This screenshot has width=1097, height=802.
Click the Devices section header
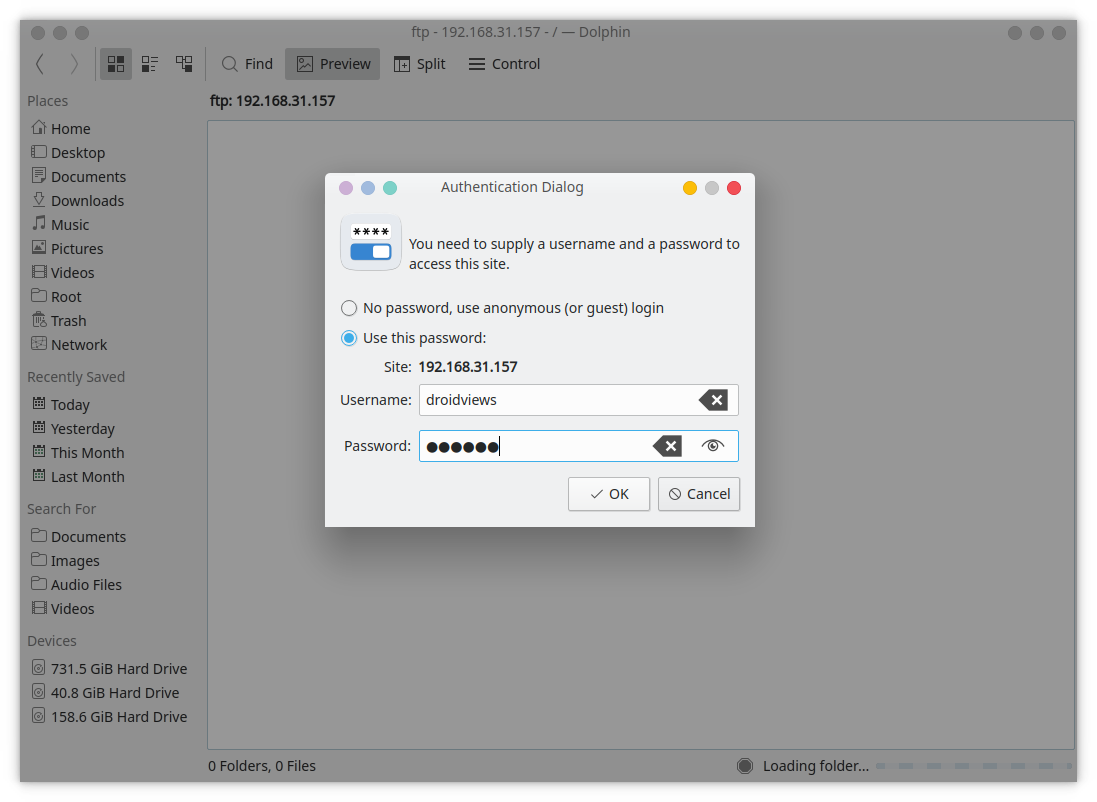[52, 641]
